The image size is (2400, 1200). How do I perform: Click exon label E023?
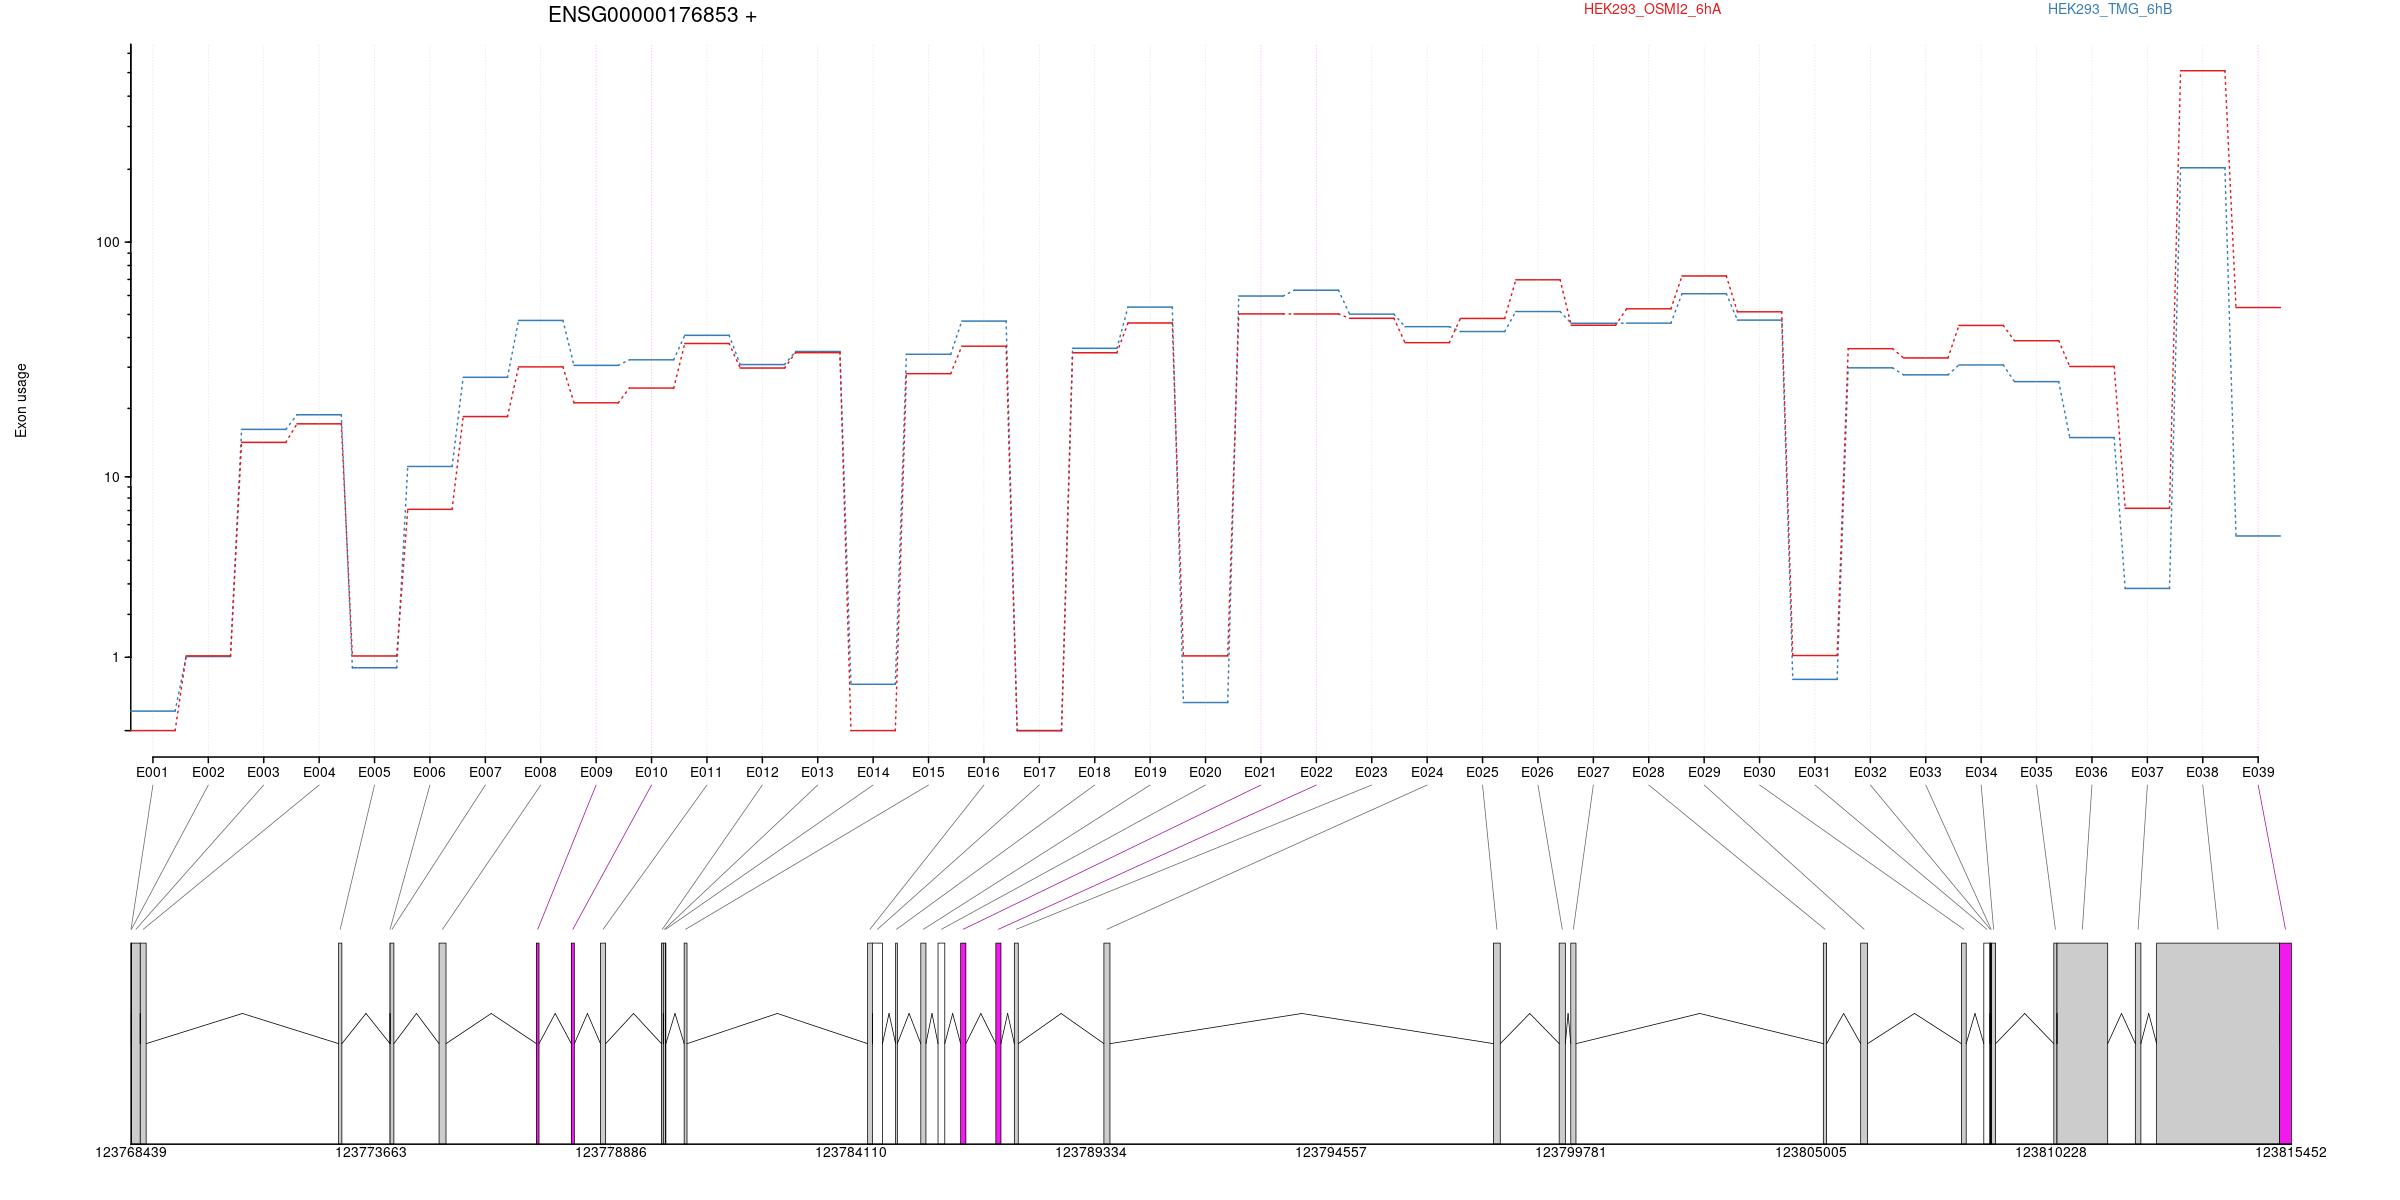[x=1371, y=772]
